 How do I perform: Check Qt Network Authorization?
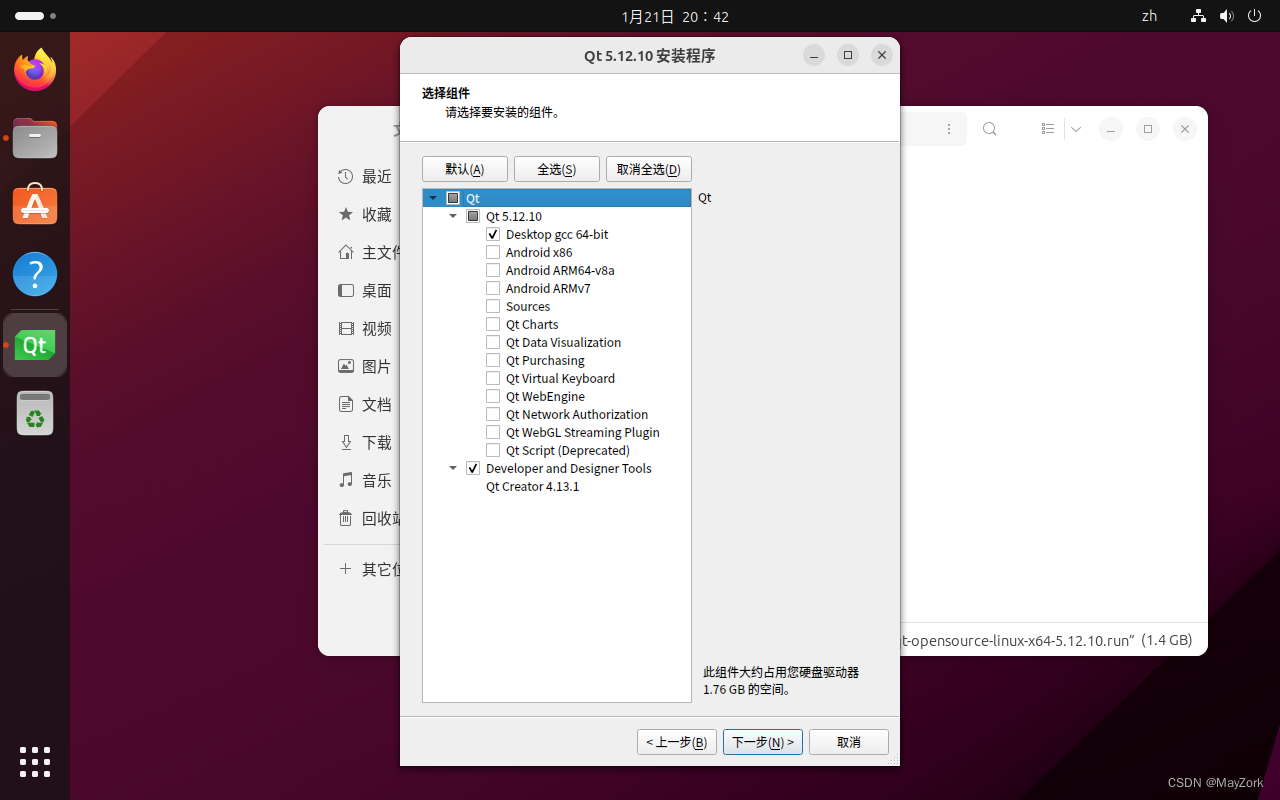(493, 415)
